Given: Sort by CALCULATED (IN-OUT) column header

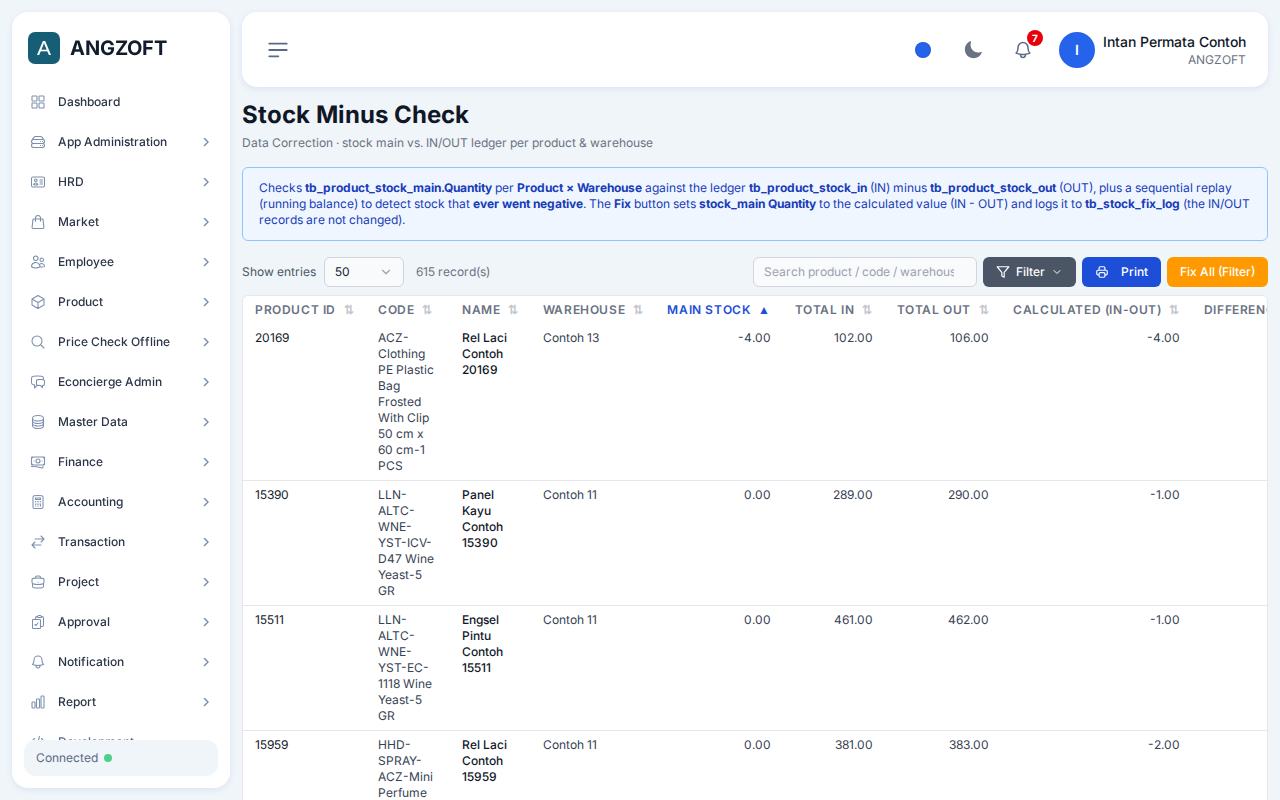Looking at the screenshot, I should (x=1096, y=310).
